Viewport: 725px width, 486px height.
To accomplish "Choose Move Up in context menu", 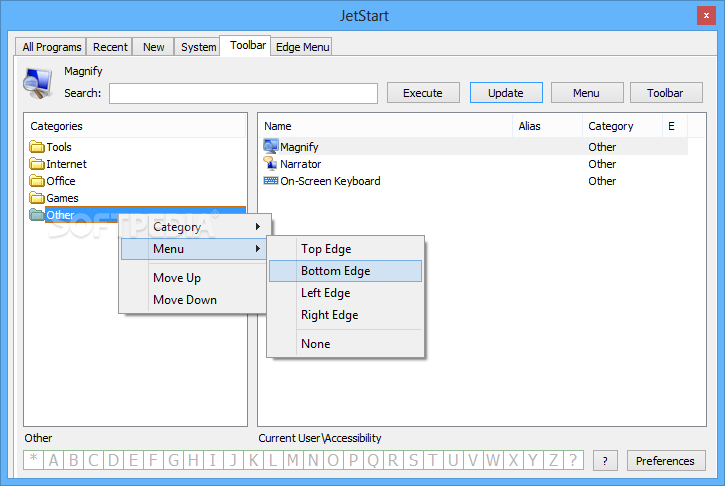I will point(193,278).
